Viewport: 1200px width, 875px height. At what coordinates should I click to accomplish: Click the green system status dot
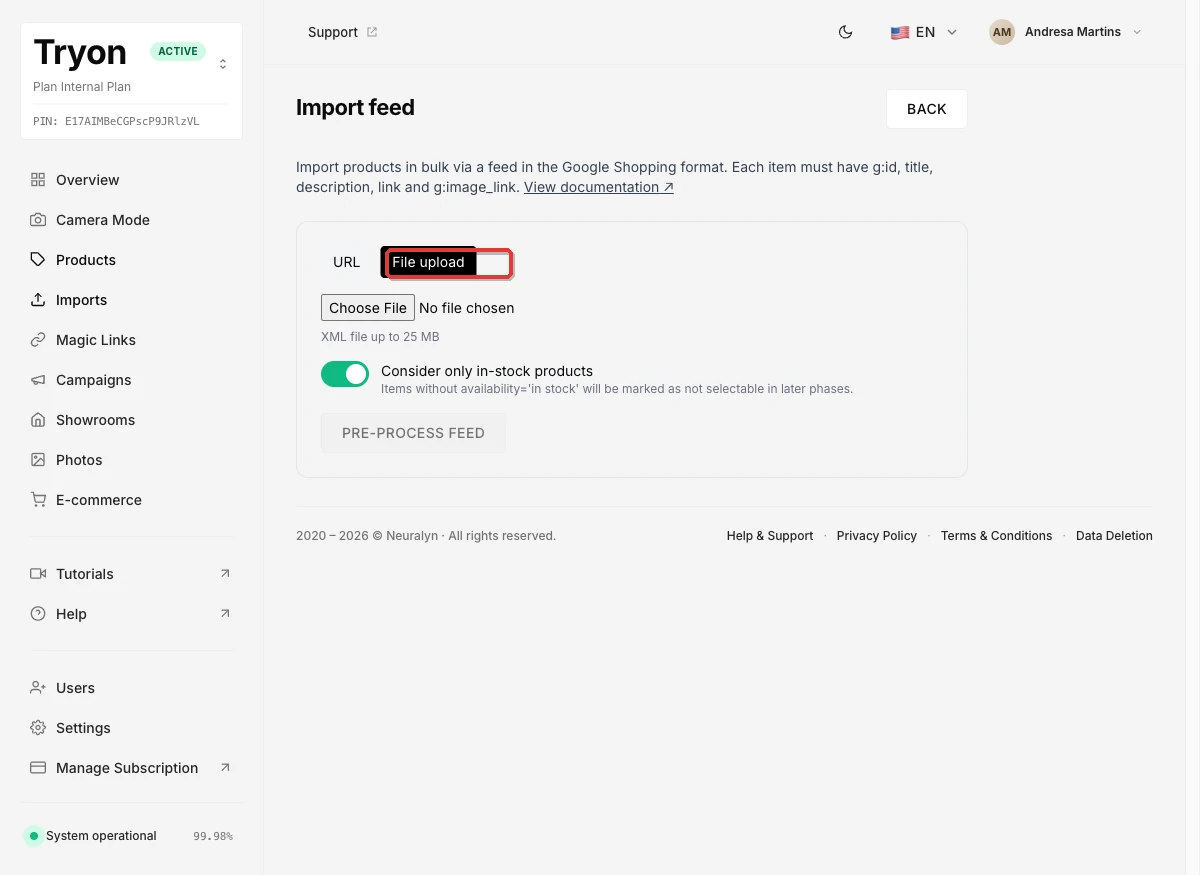click(x=34, y=836)
